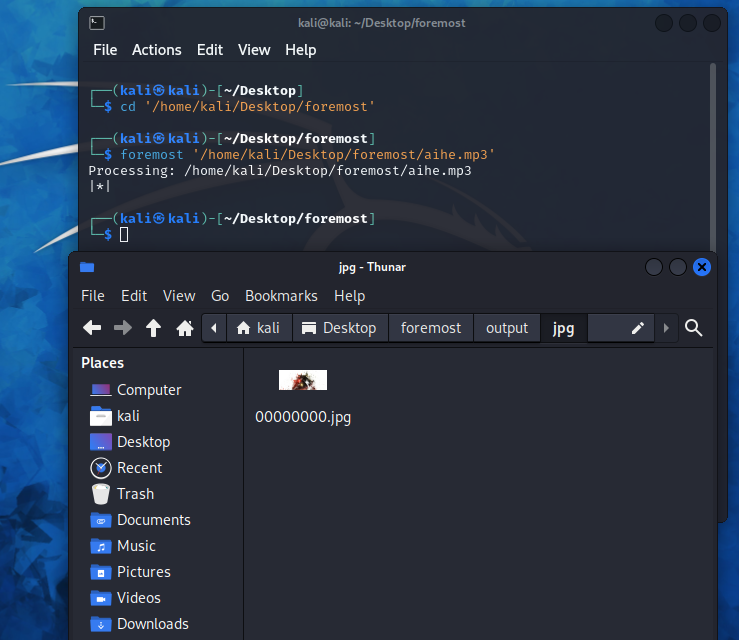Click the terminal vertical scrollbar

coord(713,158)
